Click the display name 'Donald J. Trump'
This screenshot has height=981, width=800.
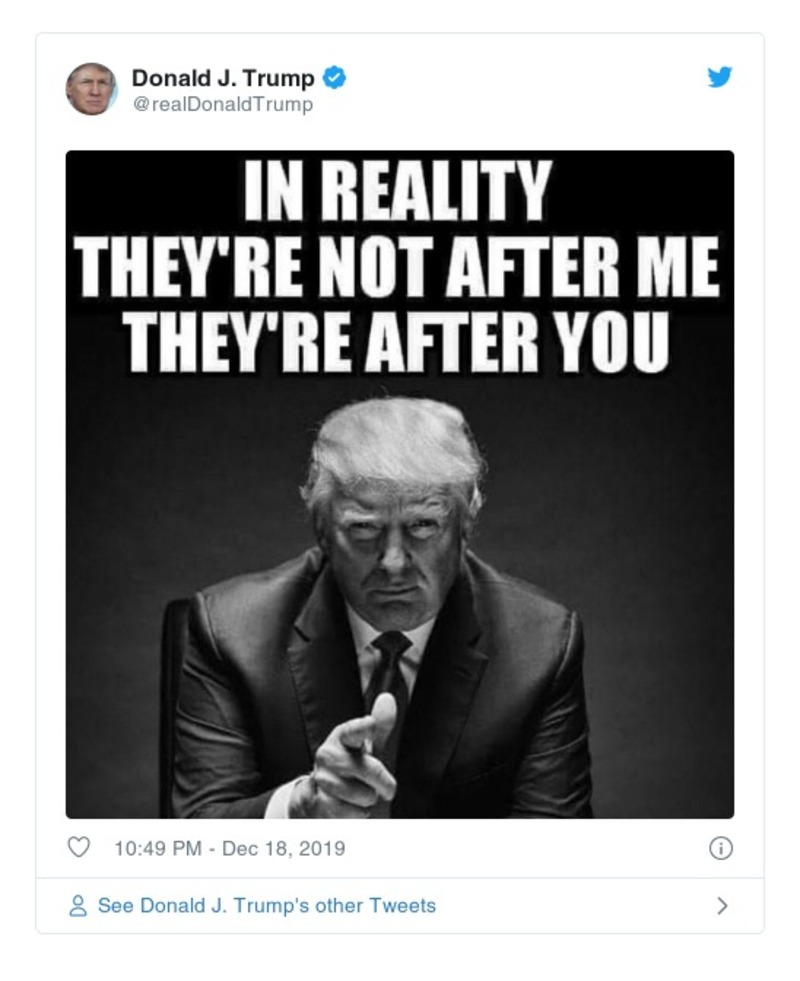click(x=225, y=74)
